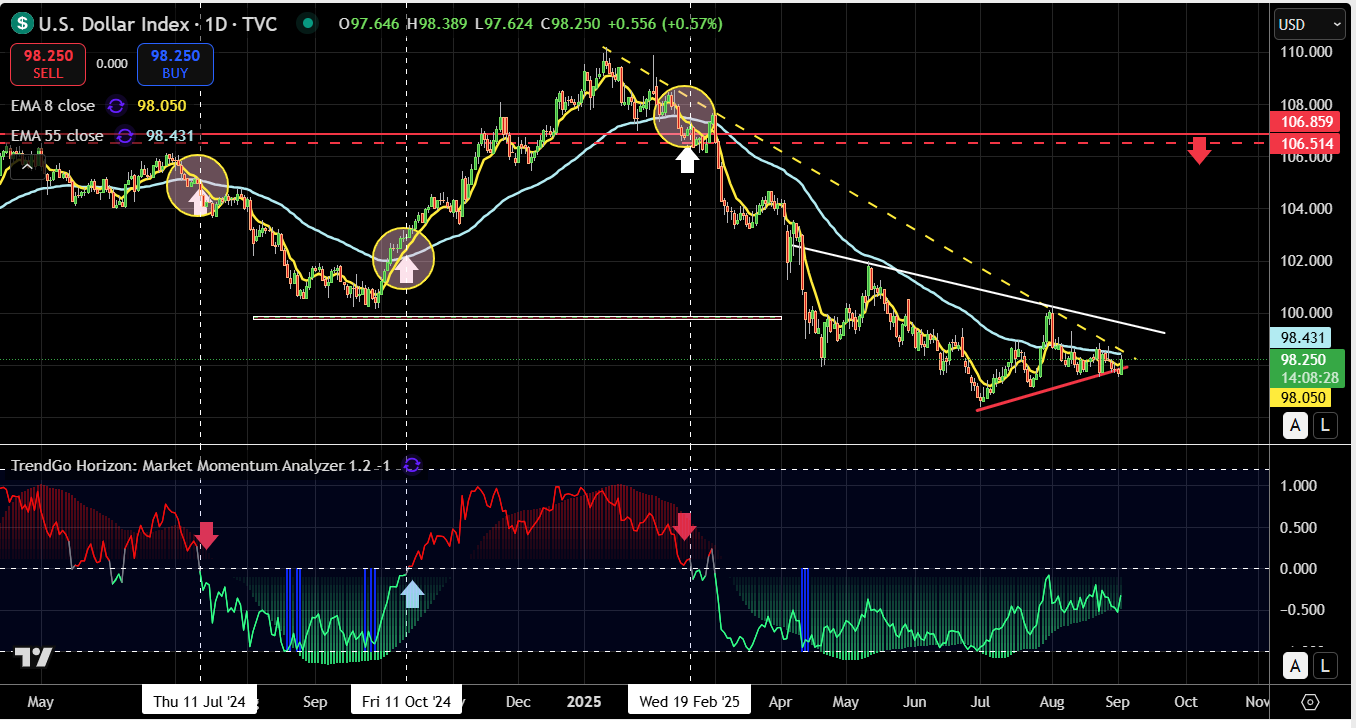Click the TrendGo Horizon indicator title
Screen dimensions: 1356x728
pyautogui.click(x=200, y=466)
